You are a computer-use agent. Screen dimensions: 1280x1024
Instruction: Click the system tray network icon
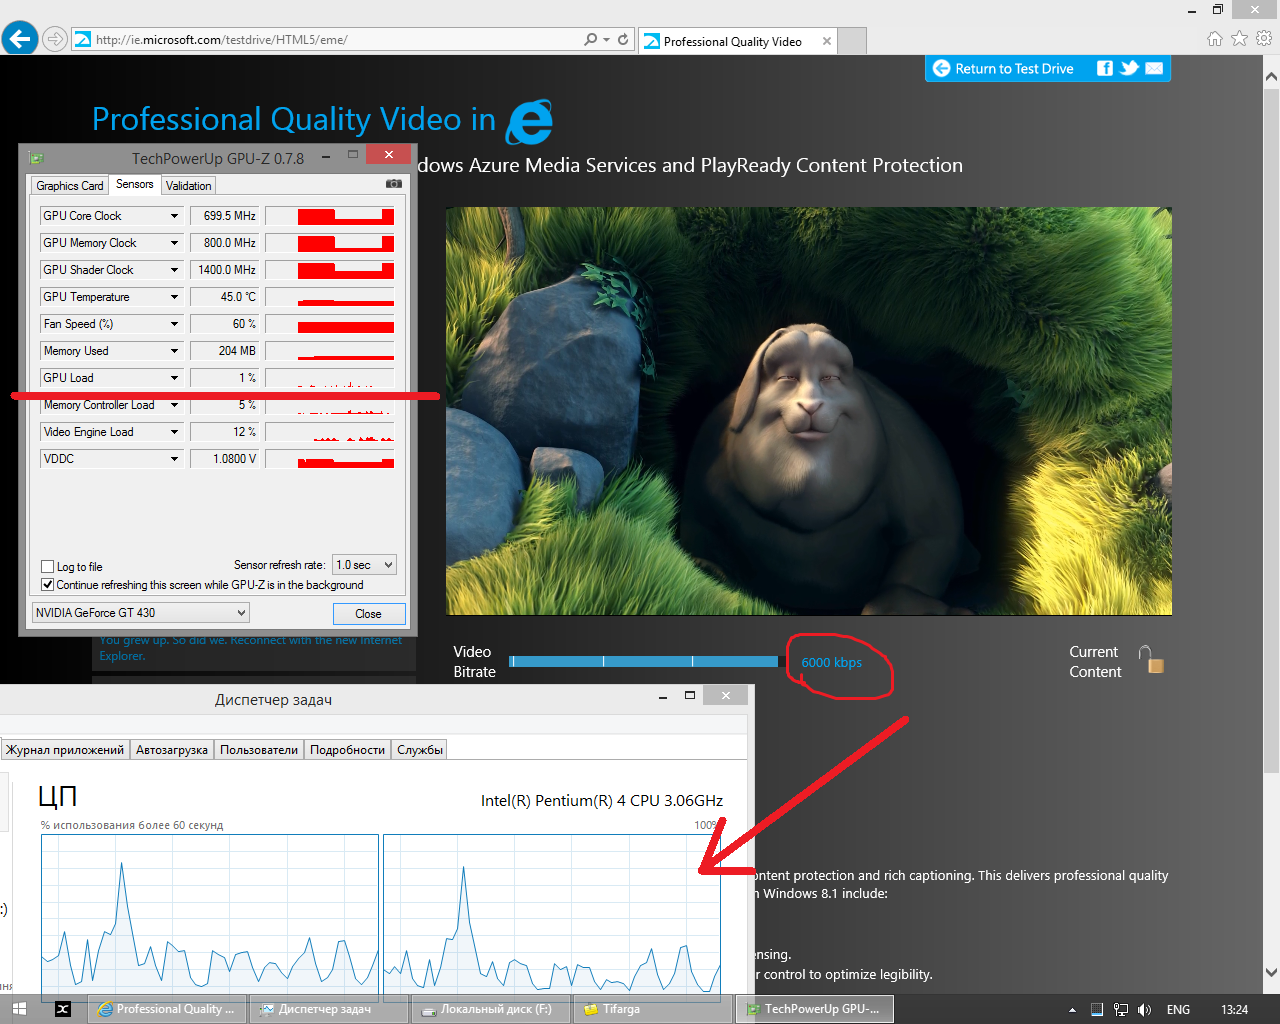coord(1121,1009)
